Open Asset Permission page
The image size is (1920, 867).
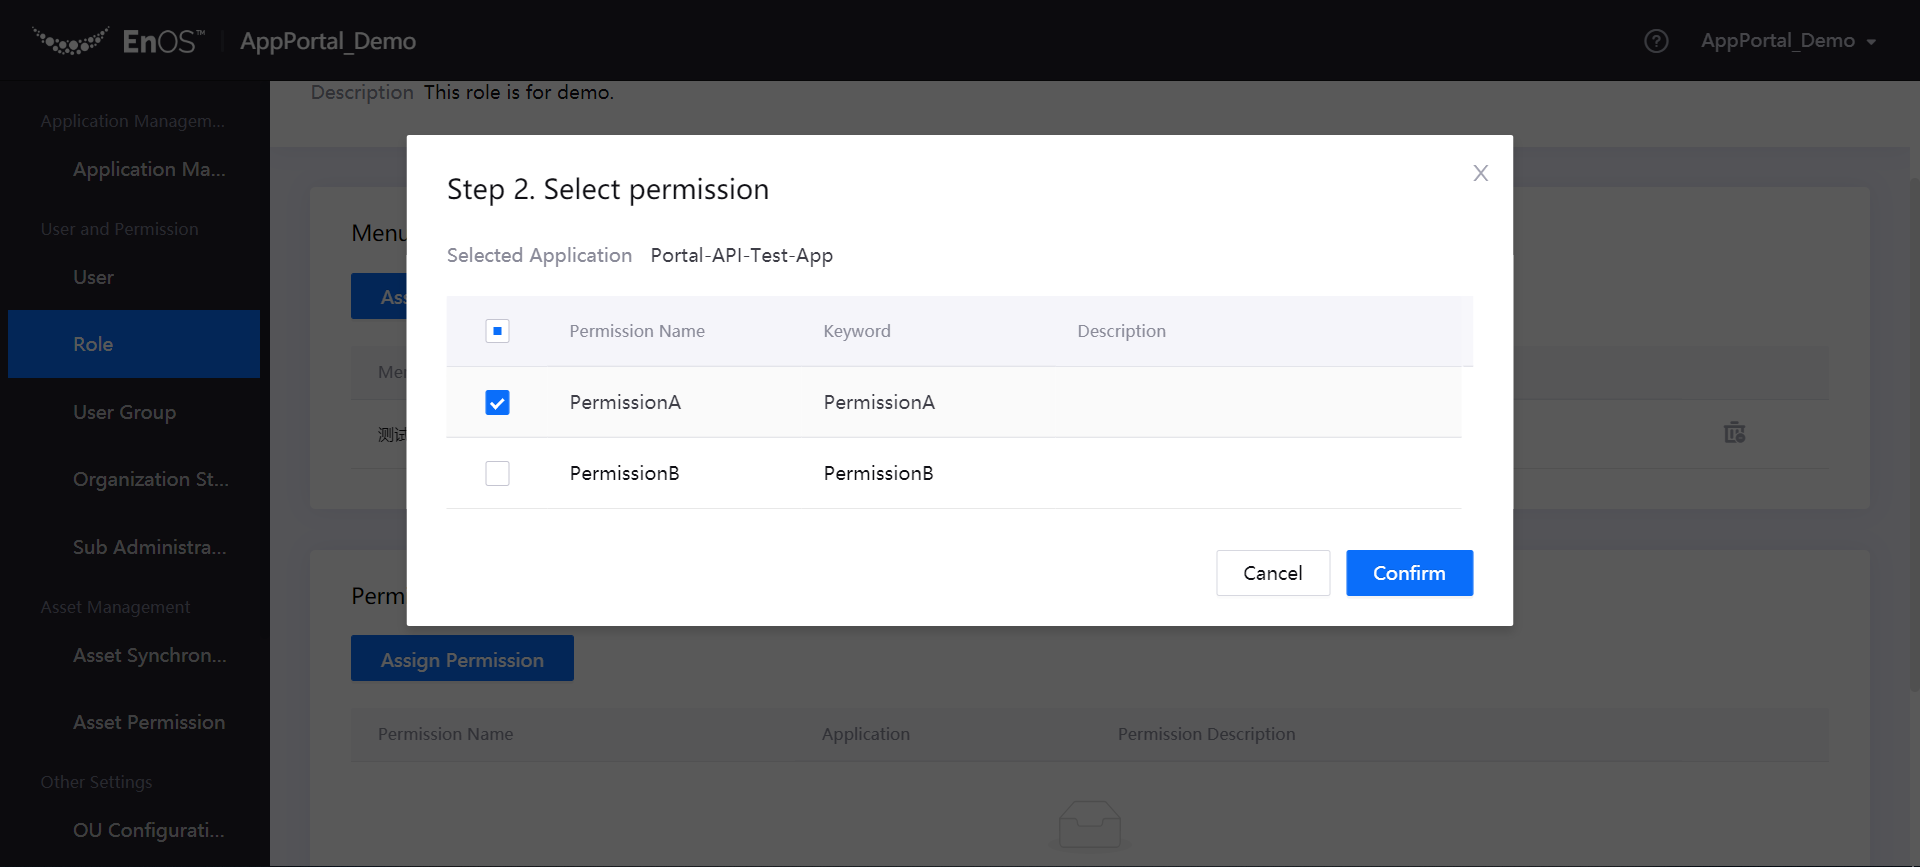pos(149,722)
